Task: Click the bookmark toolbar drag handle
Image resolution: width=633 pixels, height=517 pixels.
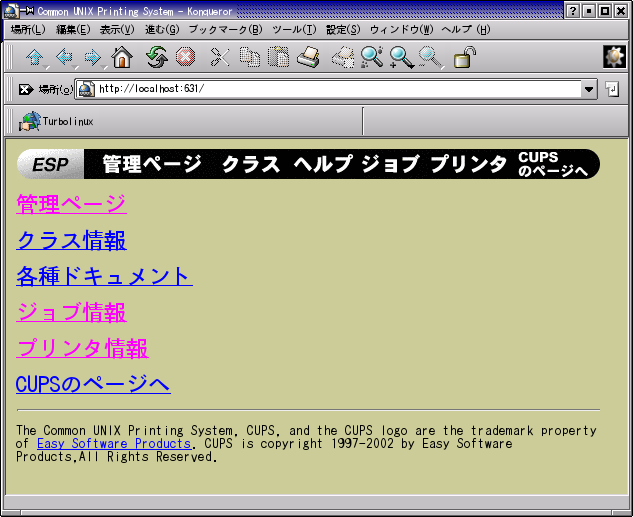Action: point(10,121)
